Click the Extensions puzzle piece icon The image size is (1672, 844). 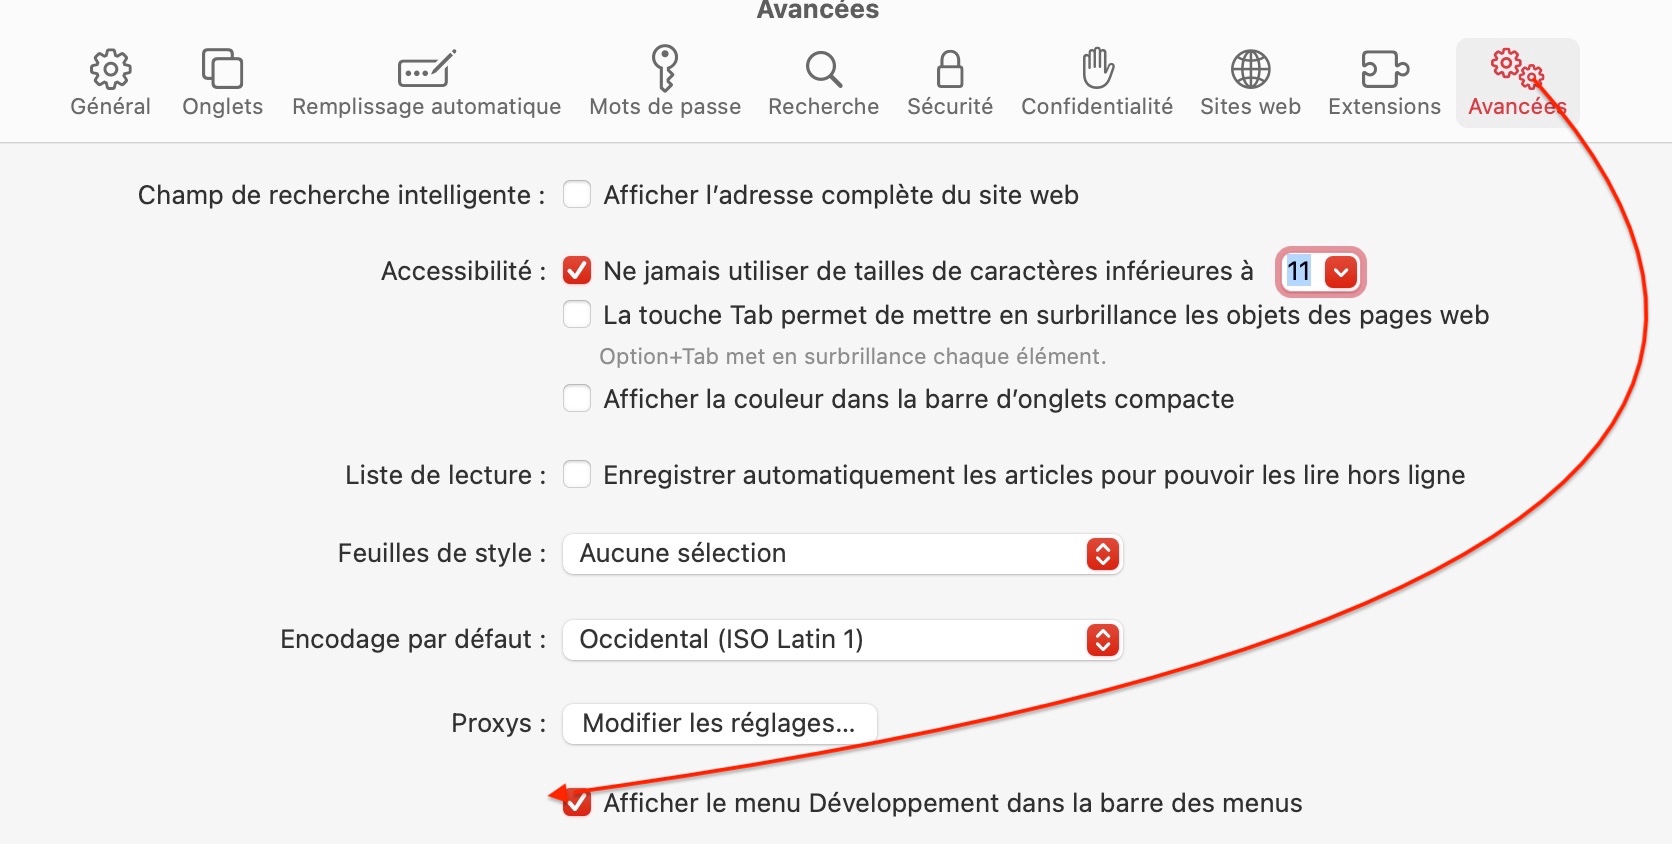coord(1384,69)
